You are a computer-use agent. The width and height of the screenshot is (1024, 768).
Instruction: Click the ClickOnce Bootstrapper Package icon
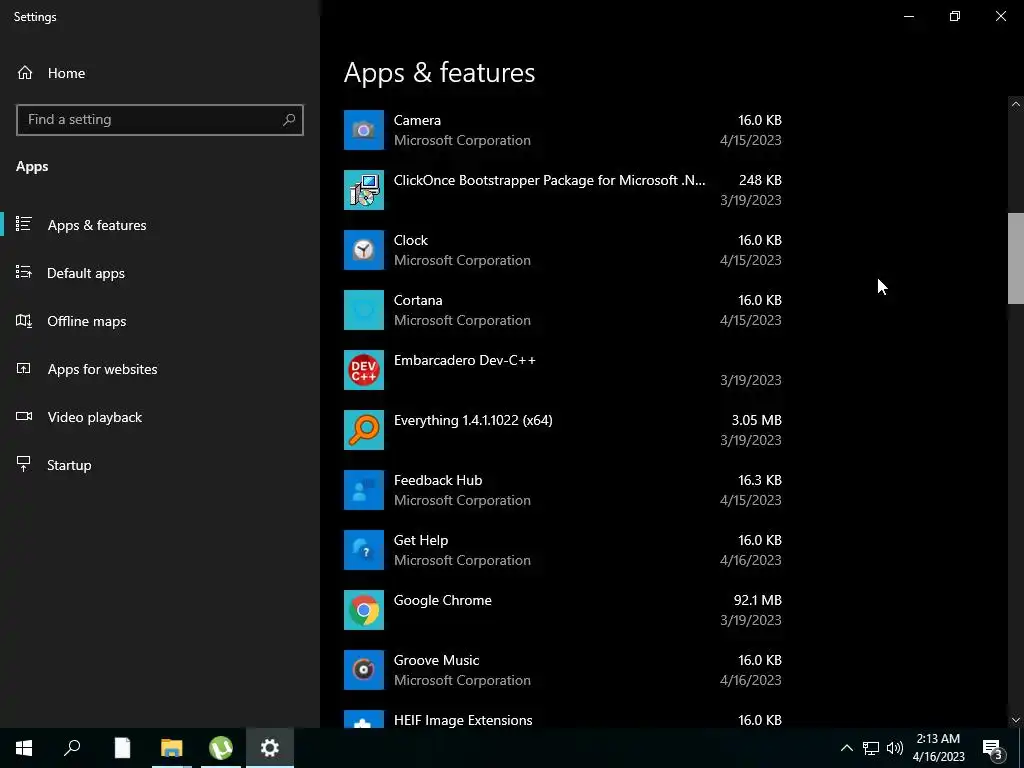[x=364, y=190]
